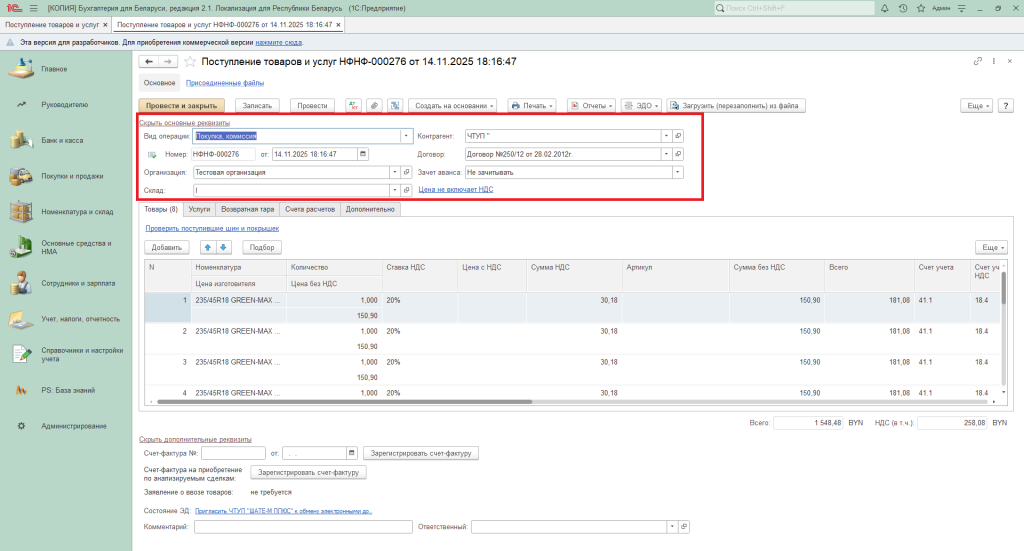Click the attached files paperclip icon
Viewport: 1024px width, 551px height.
(x=373, y=105)
